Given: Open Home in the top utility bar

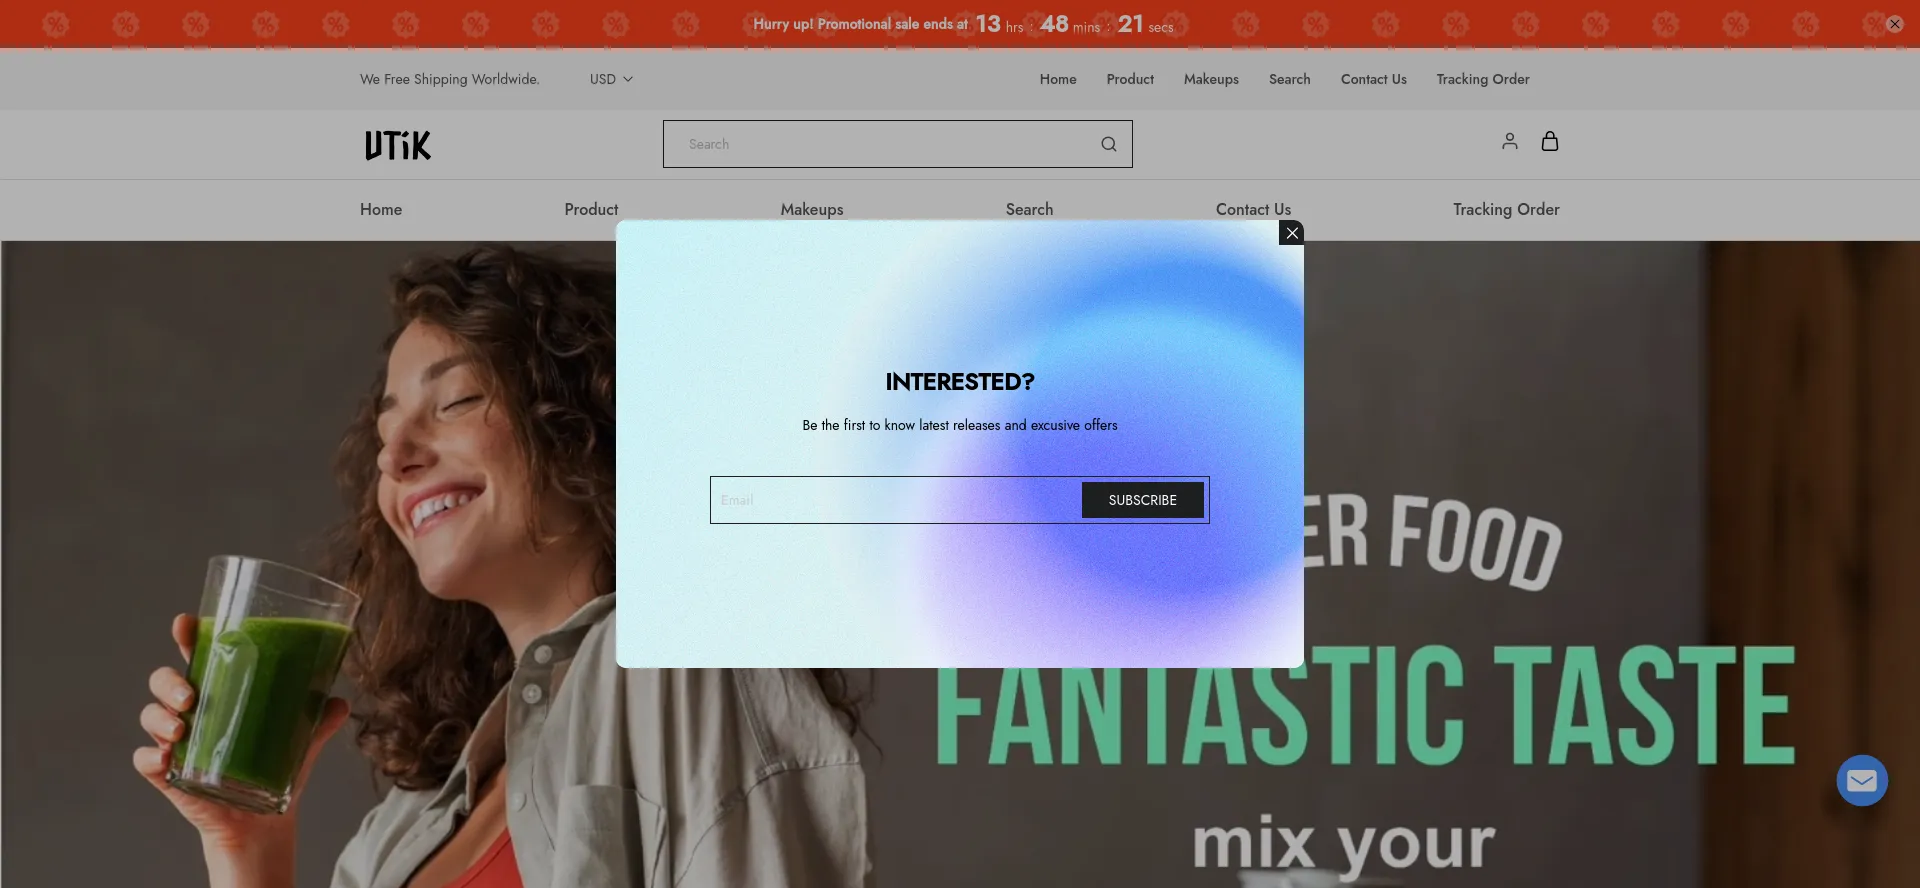Looking at the screenshot, I should 1057,79.
